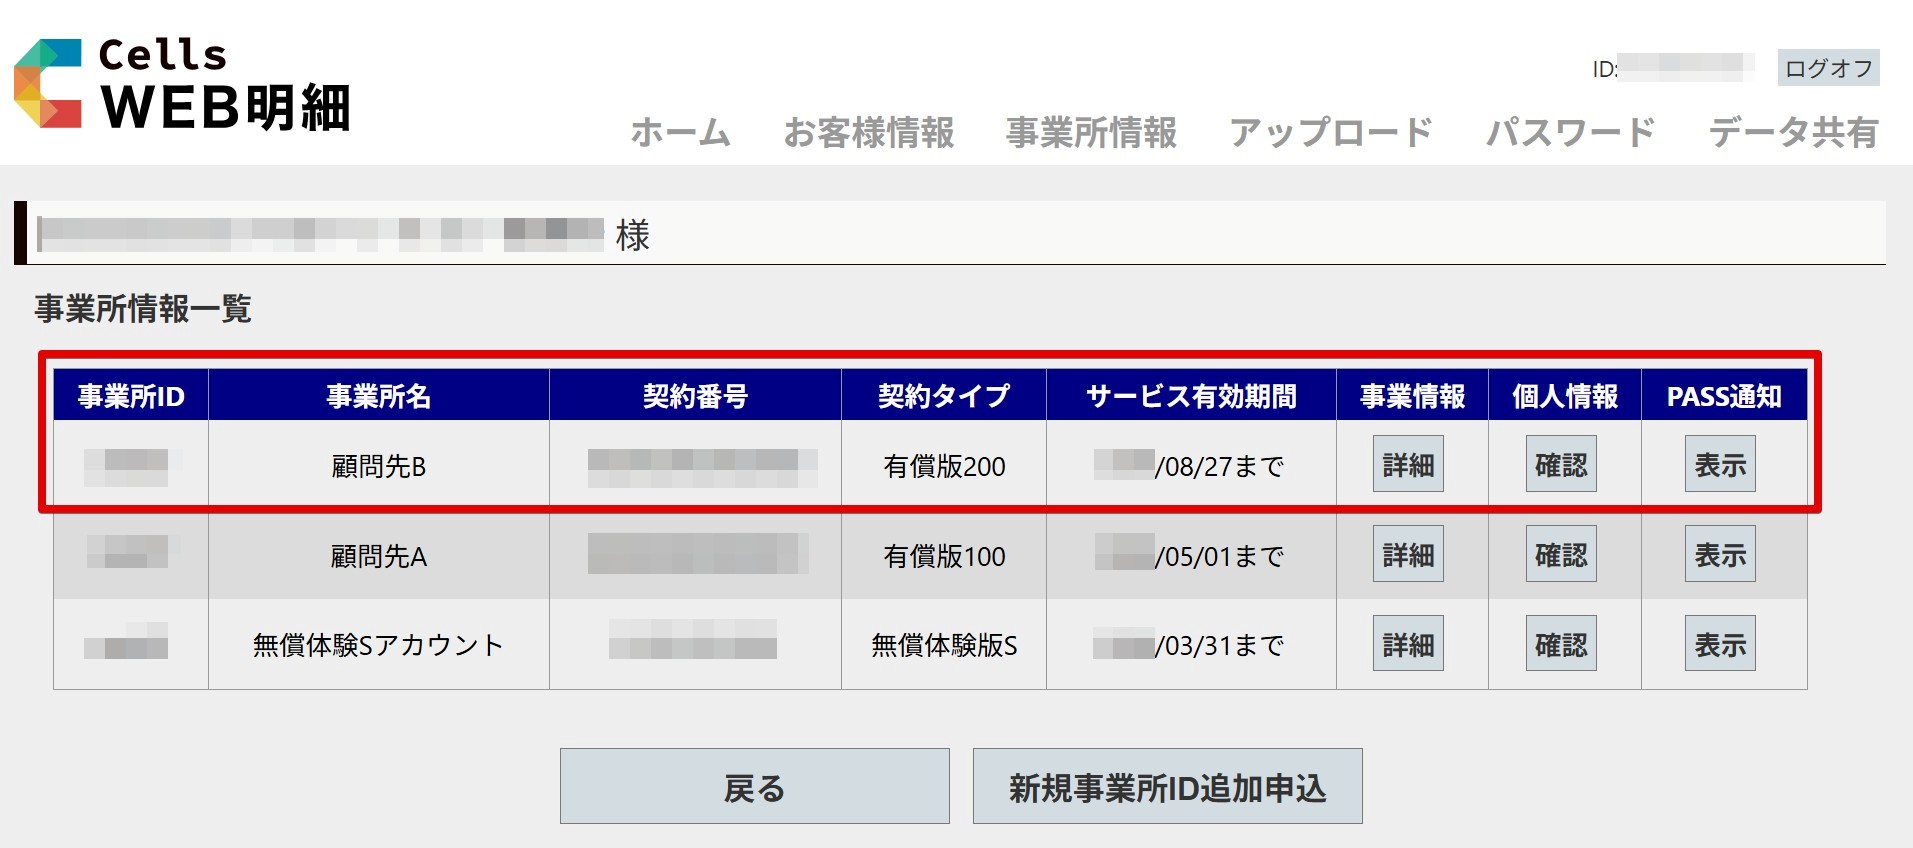Screen dimensions: 1913x848
Task: Open the ホーム menu
Action: pos(680,133)
